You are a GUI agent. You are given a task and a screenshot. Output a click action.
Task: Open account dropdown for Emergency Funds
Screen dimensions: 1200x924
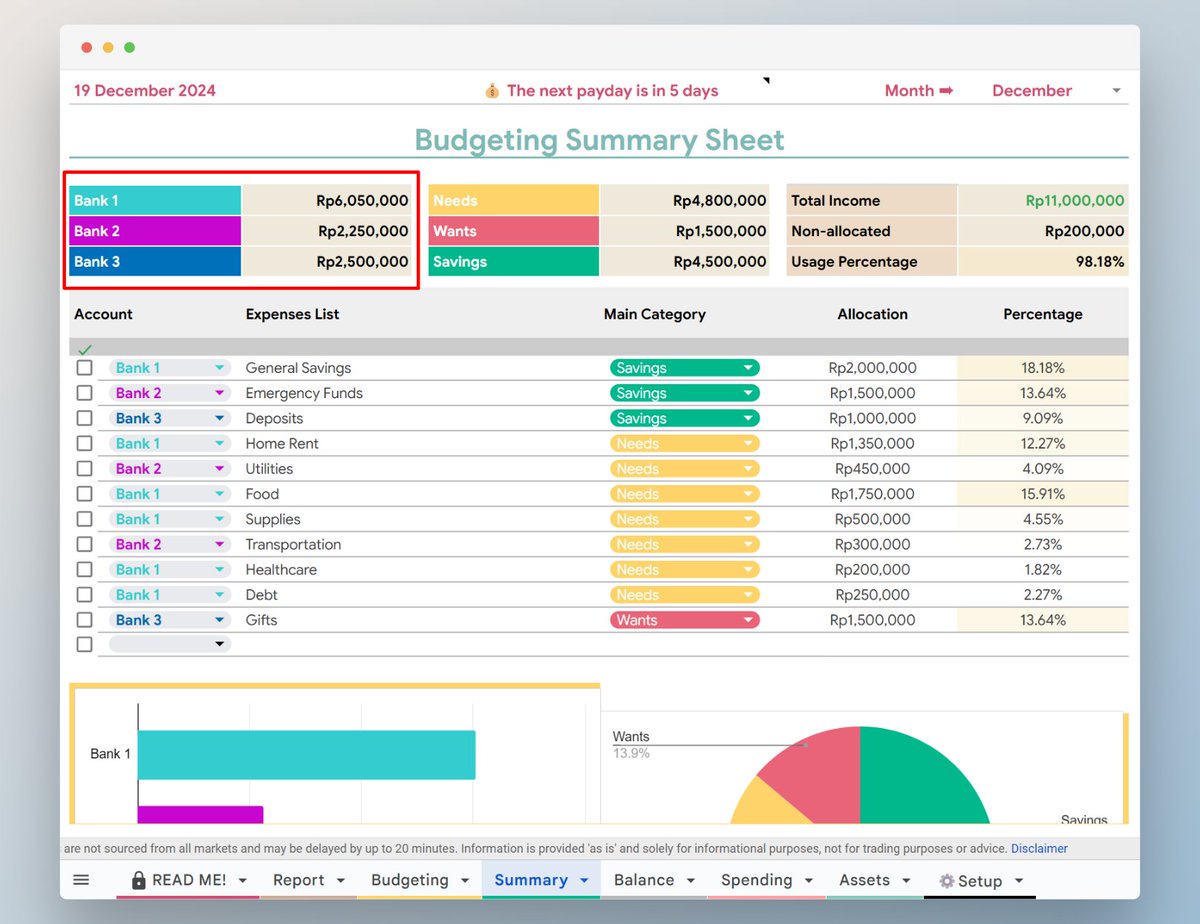[219, 393]
